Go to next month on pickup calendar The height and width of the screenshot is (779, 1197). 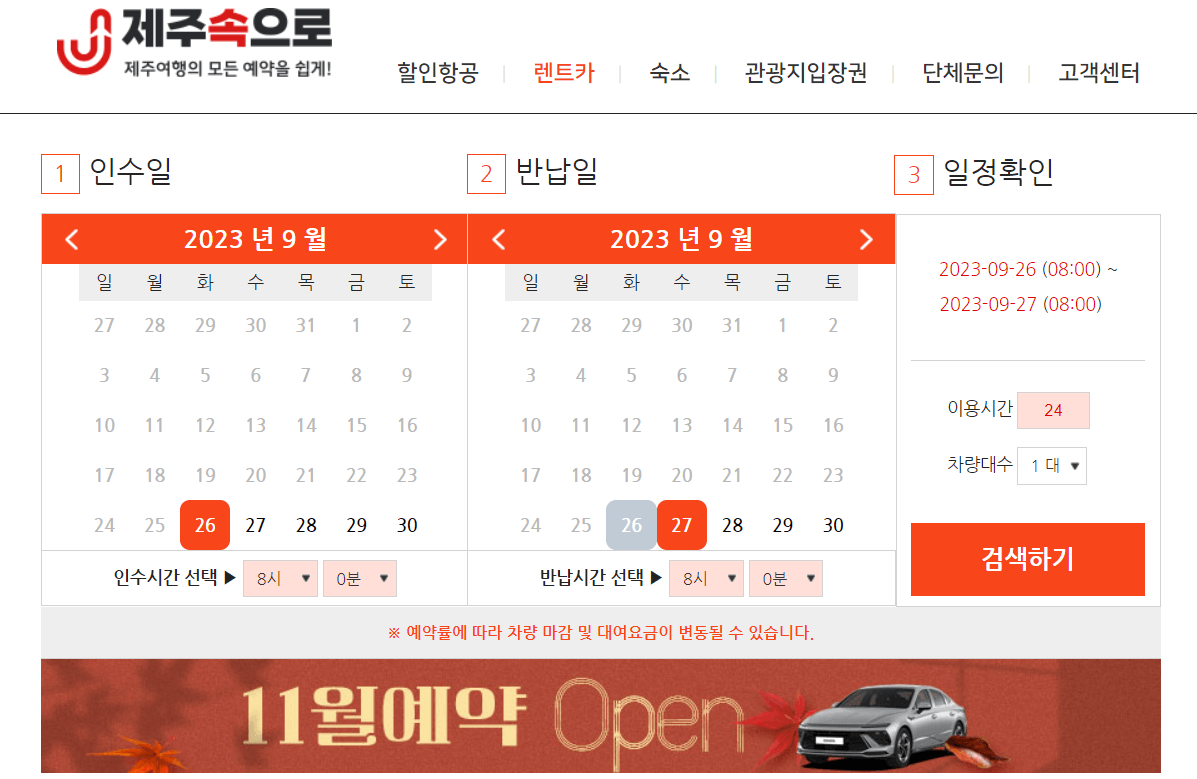pos(440,239)
